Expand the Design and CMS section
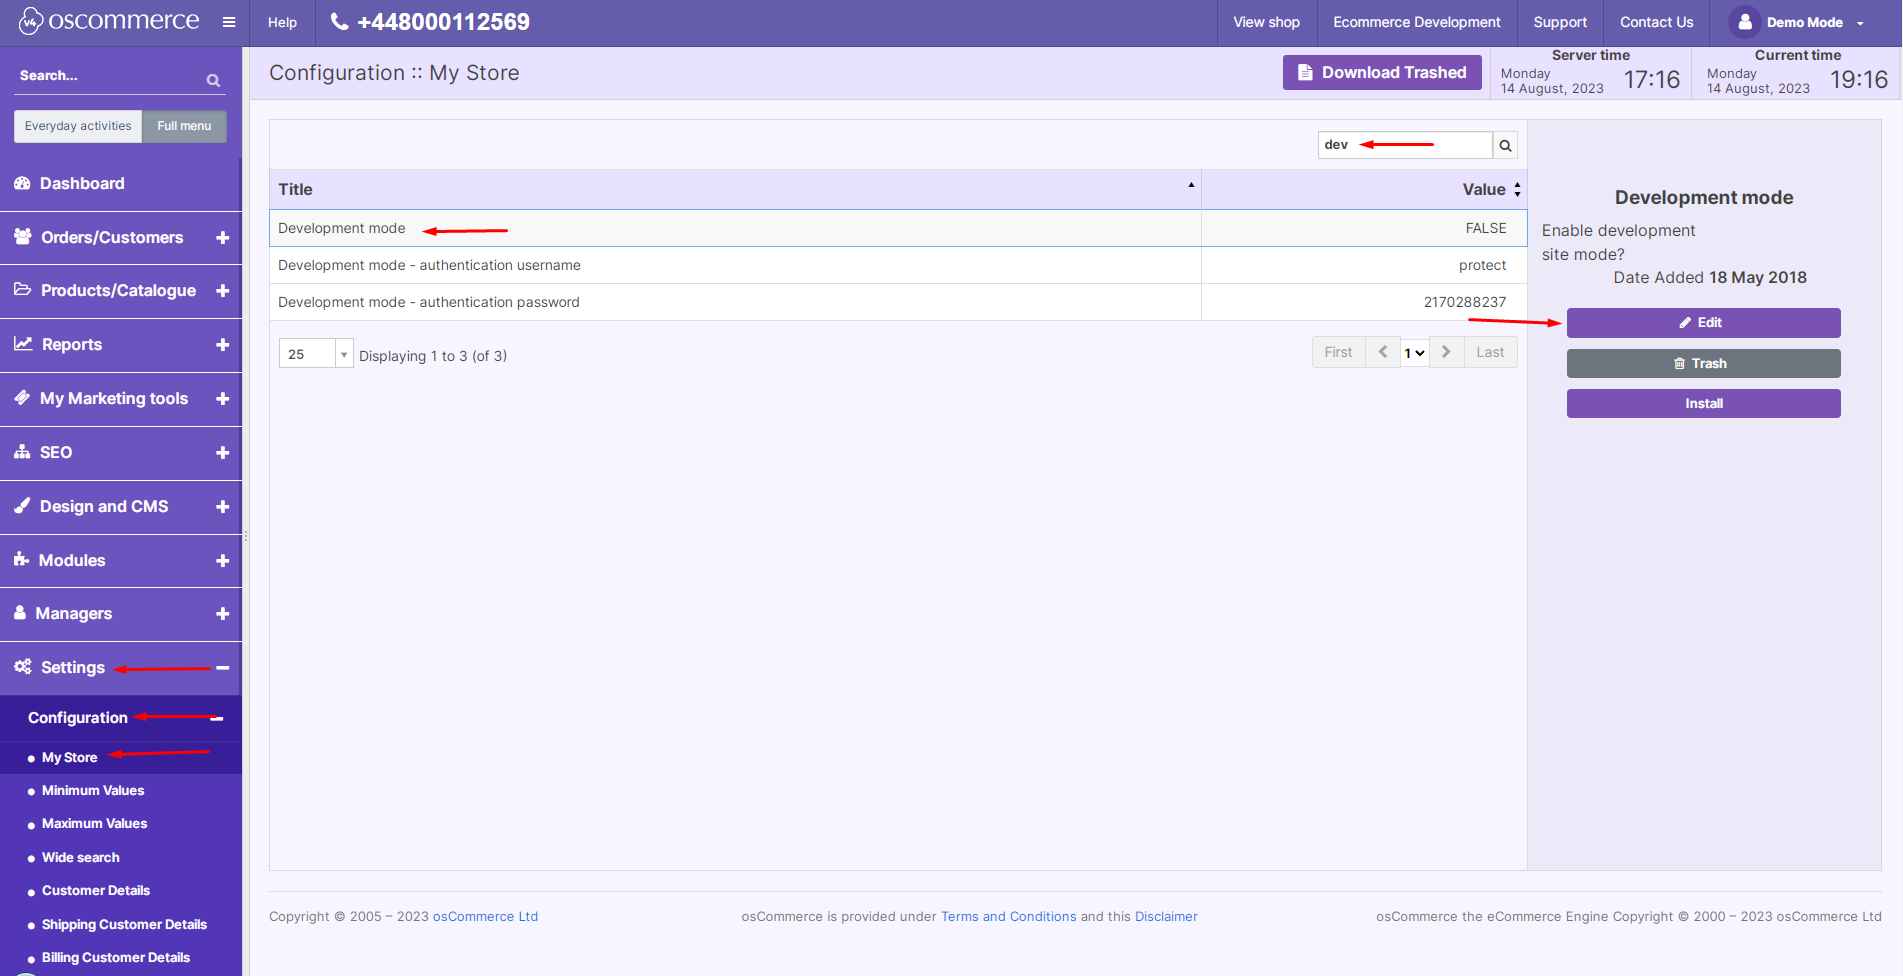 pos(223,507)
